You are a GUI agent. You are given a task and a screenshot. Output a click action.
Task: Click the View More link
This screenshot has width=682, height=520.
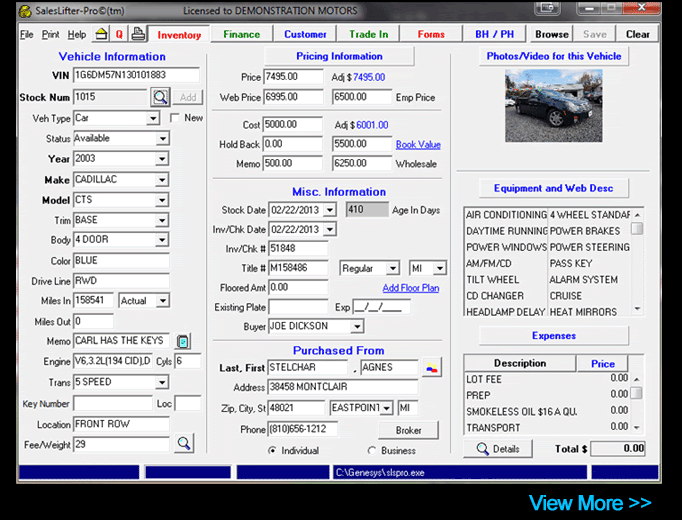(x=590, y=503)
